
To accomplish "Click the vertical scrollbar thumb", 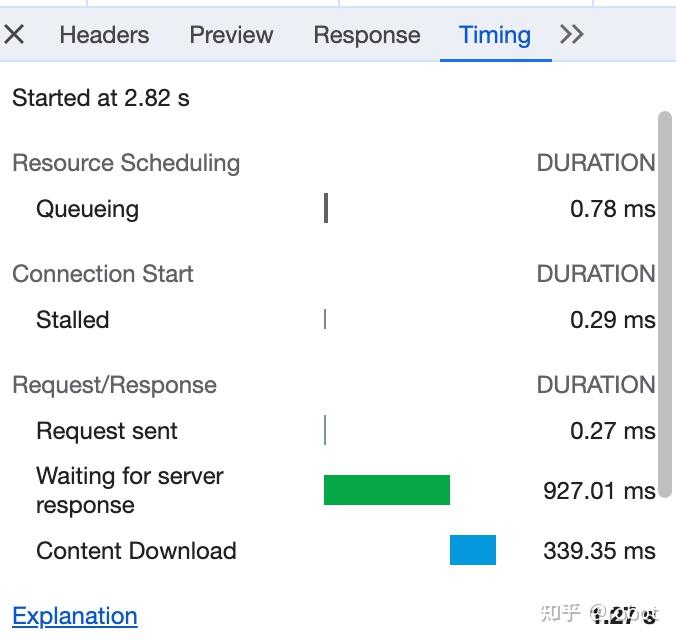I will (665, 304).
